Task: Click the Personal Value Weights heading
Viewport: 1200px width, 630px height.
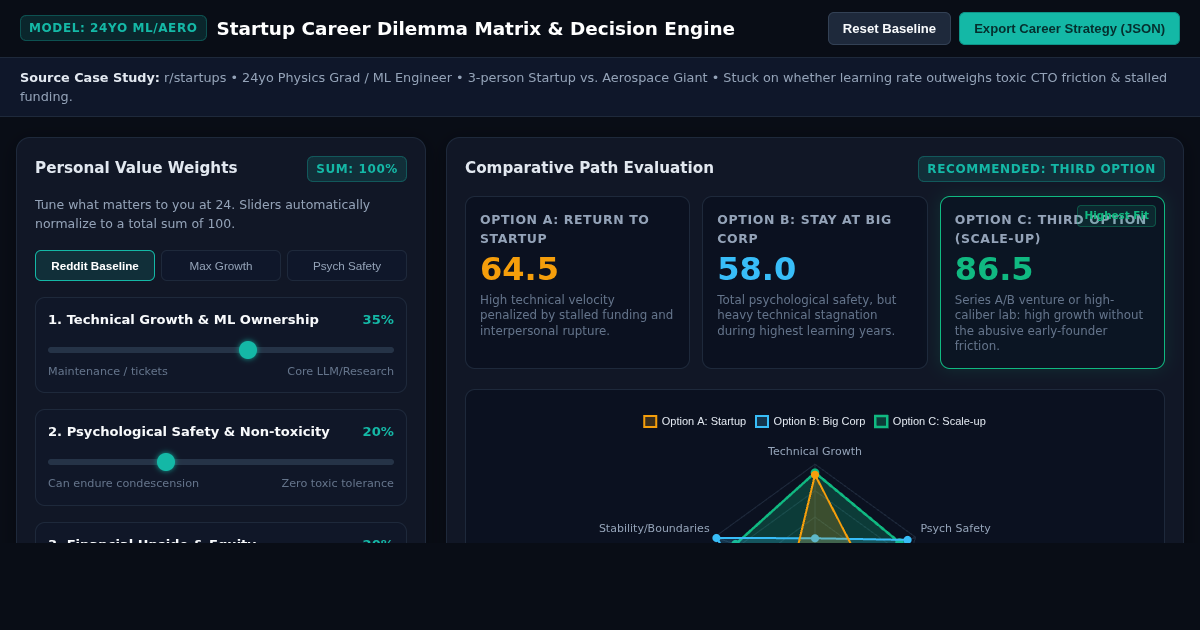Action: pyautogui.click(x=136, y=168)
